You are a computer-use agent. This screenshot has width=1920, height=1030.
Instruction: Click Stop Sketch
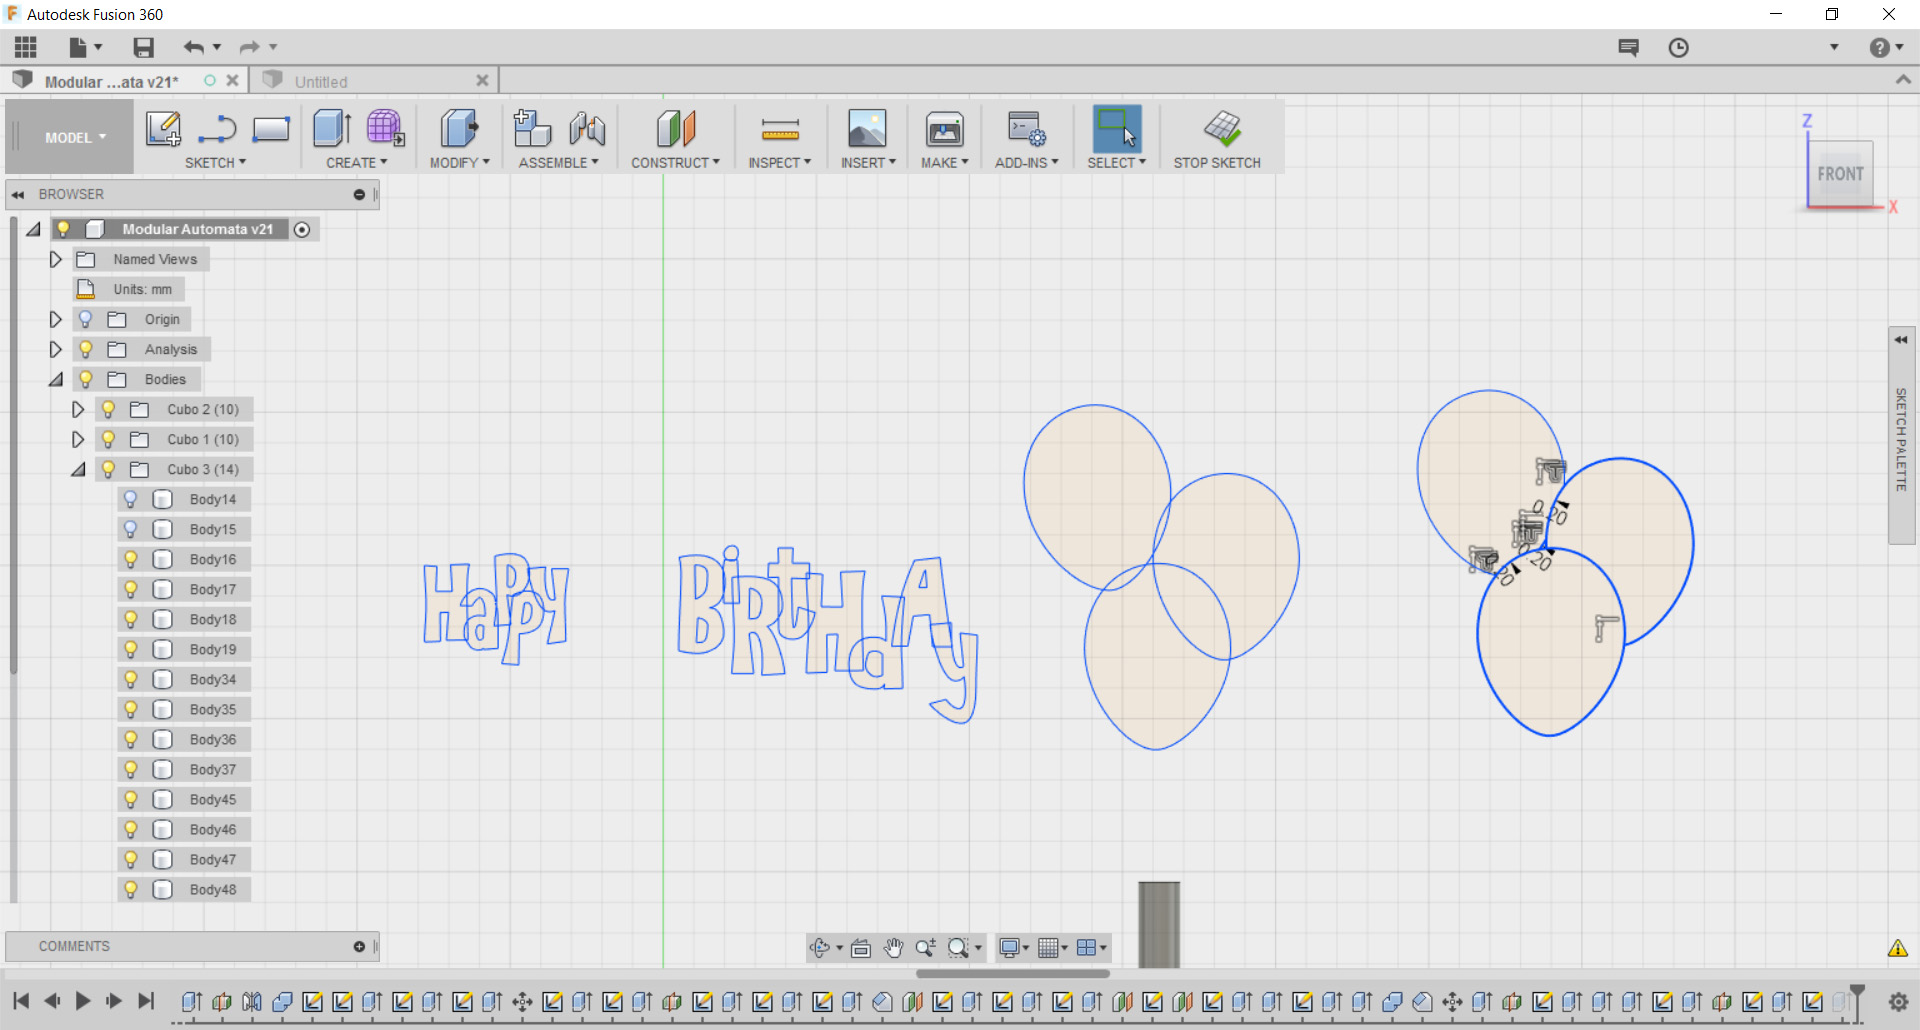click(1217, 140)
